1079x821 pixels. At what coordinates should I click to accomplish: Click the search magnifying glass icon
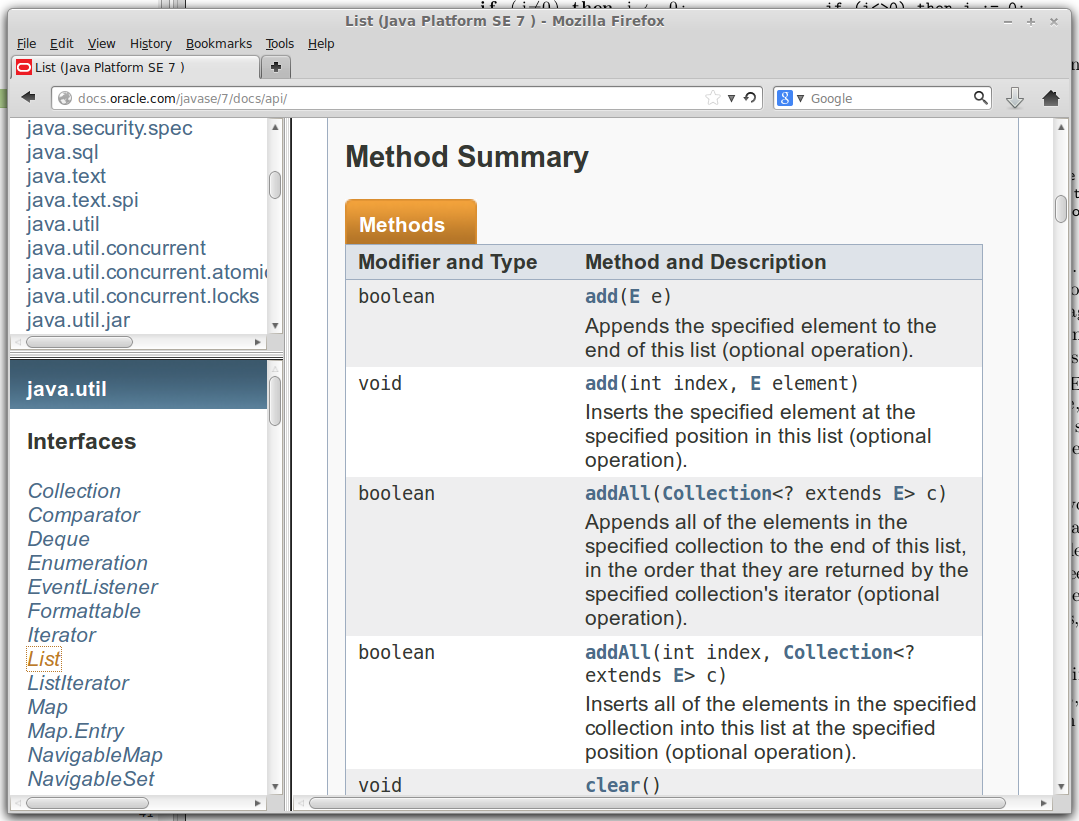coord(981,98)
